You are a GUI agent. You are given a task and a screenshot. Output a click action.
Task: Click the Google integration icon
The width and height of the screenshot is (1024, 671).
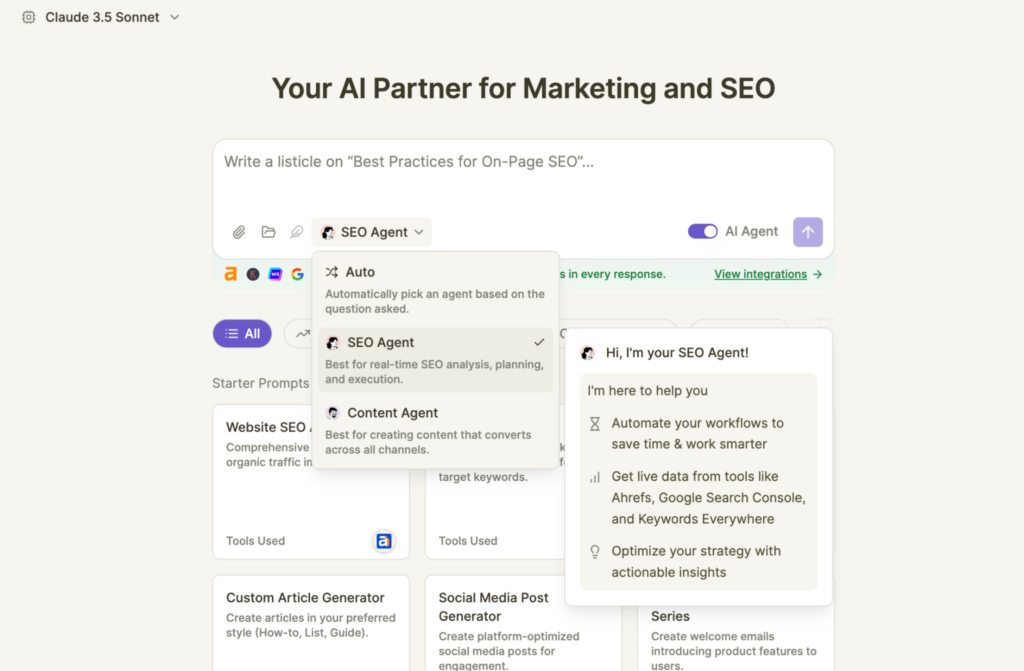pyautogui.click(x=298, y=274)
